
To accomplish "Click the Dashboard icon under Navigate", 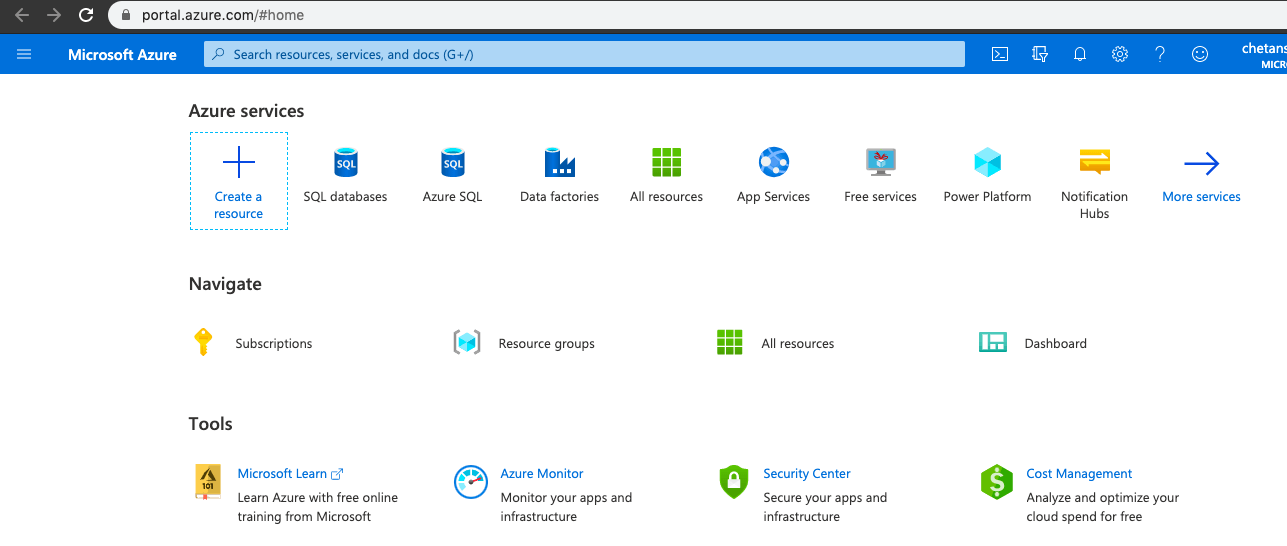I will 992,342.
